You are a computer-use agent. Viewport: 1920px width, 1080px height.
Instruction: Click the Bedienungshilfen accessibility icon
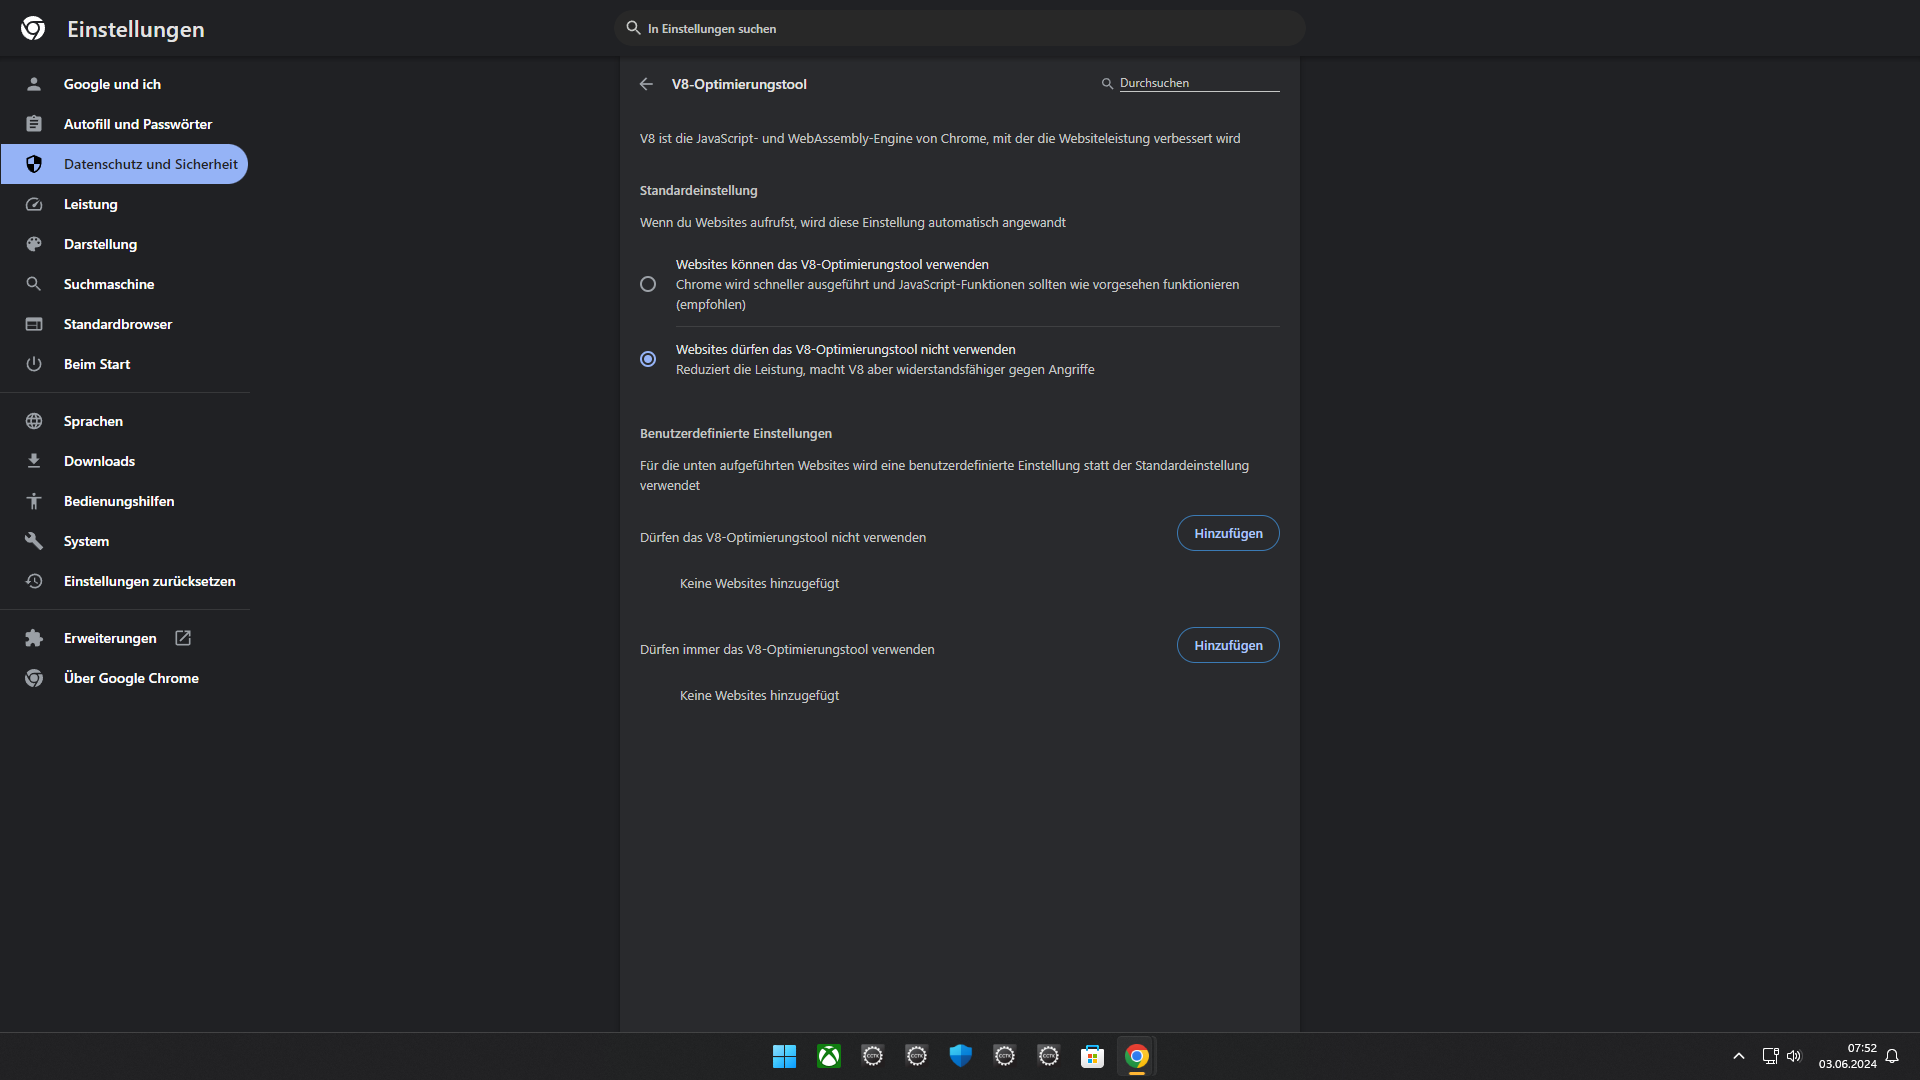(x=34, y=501)
